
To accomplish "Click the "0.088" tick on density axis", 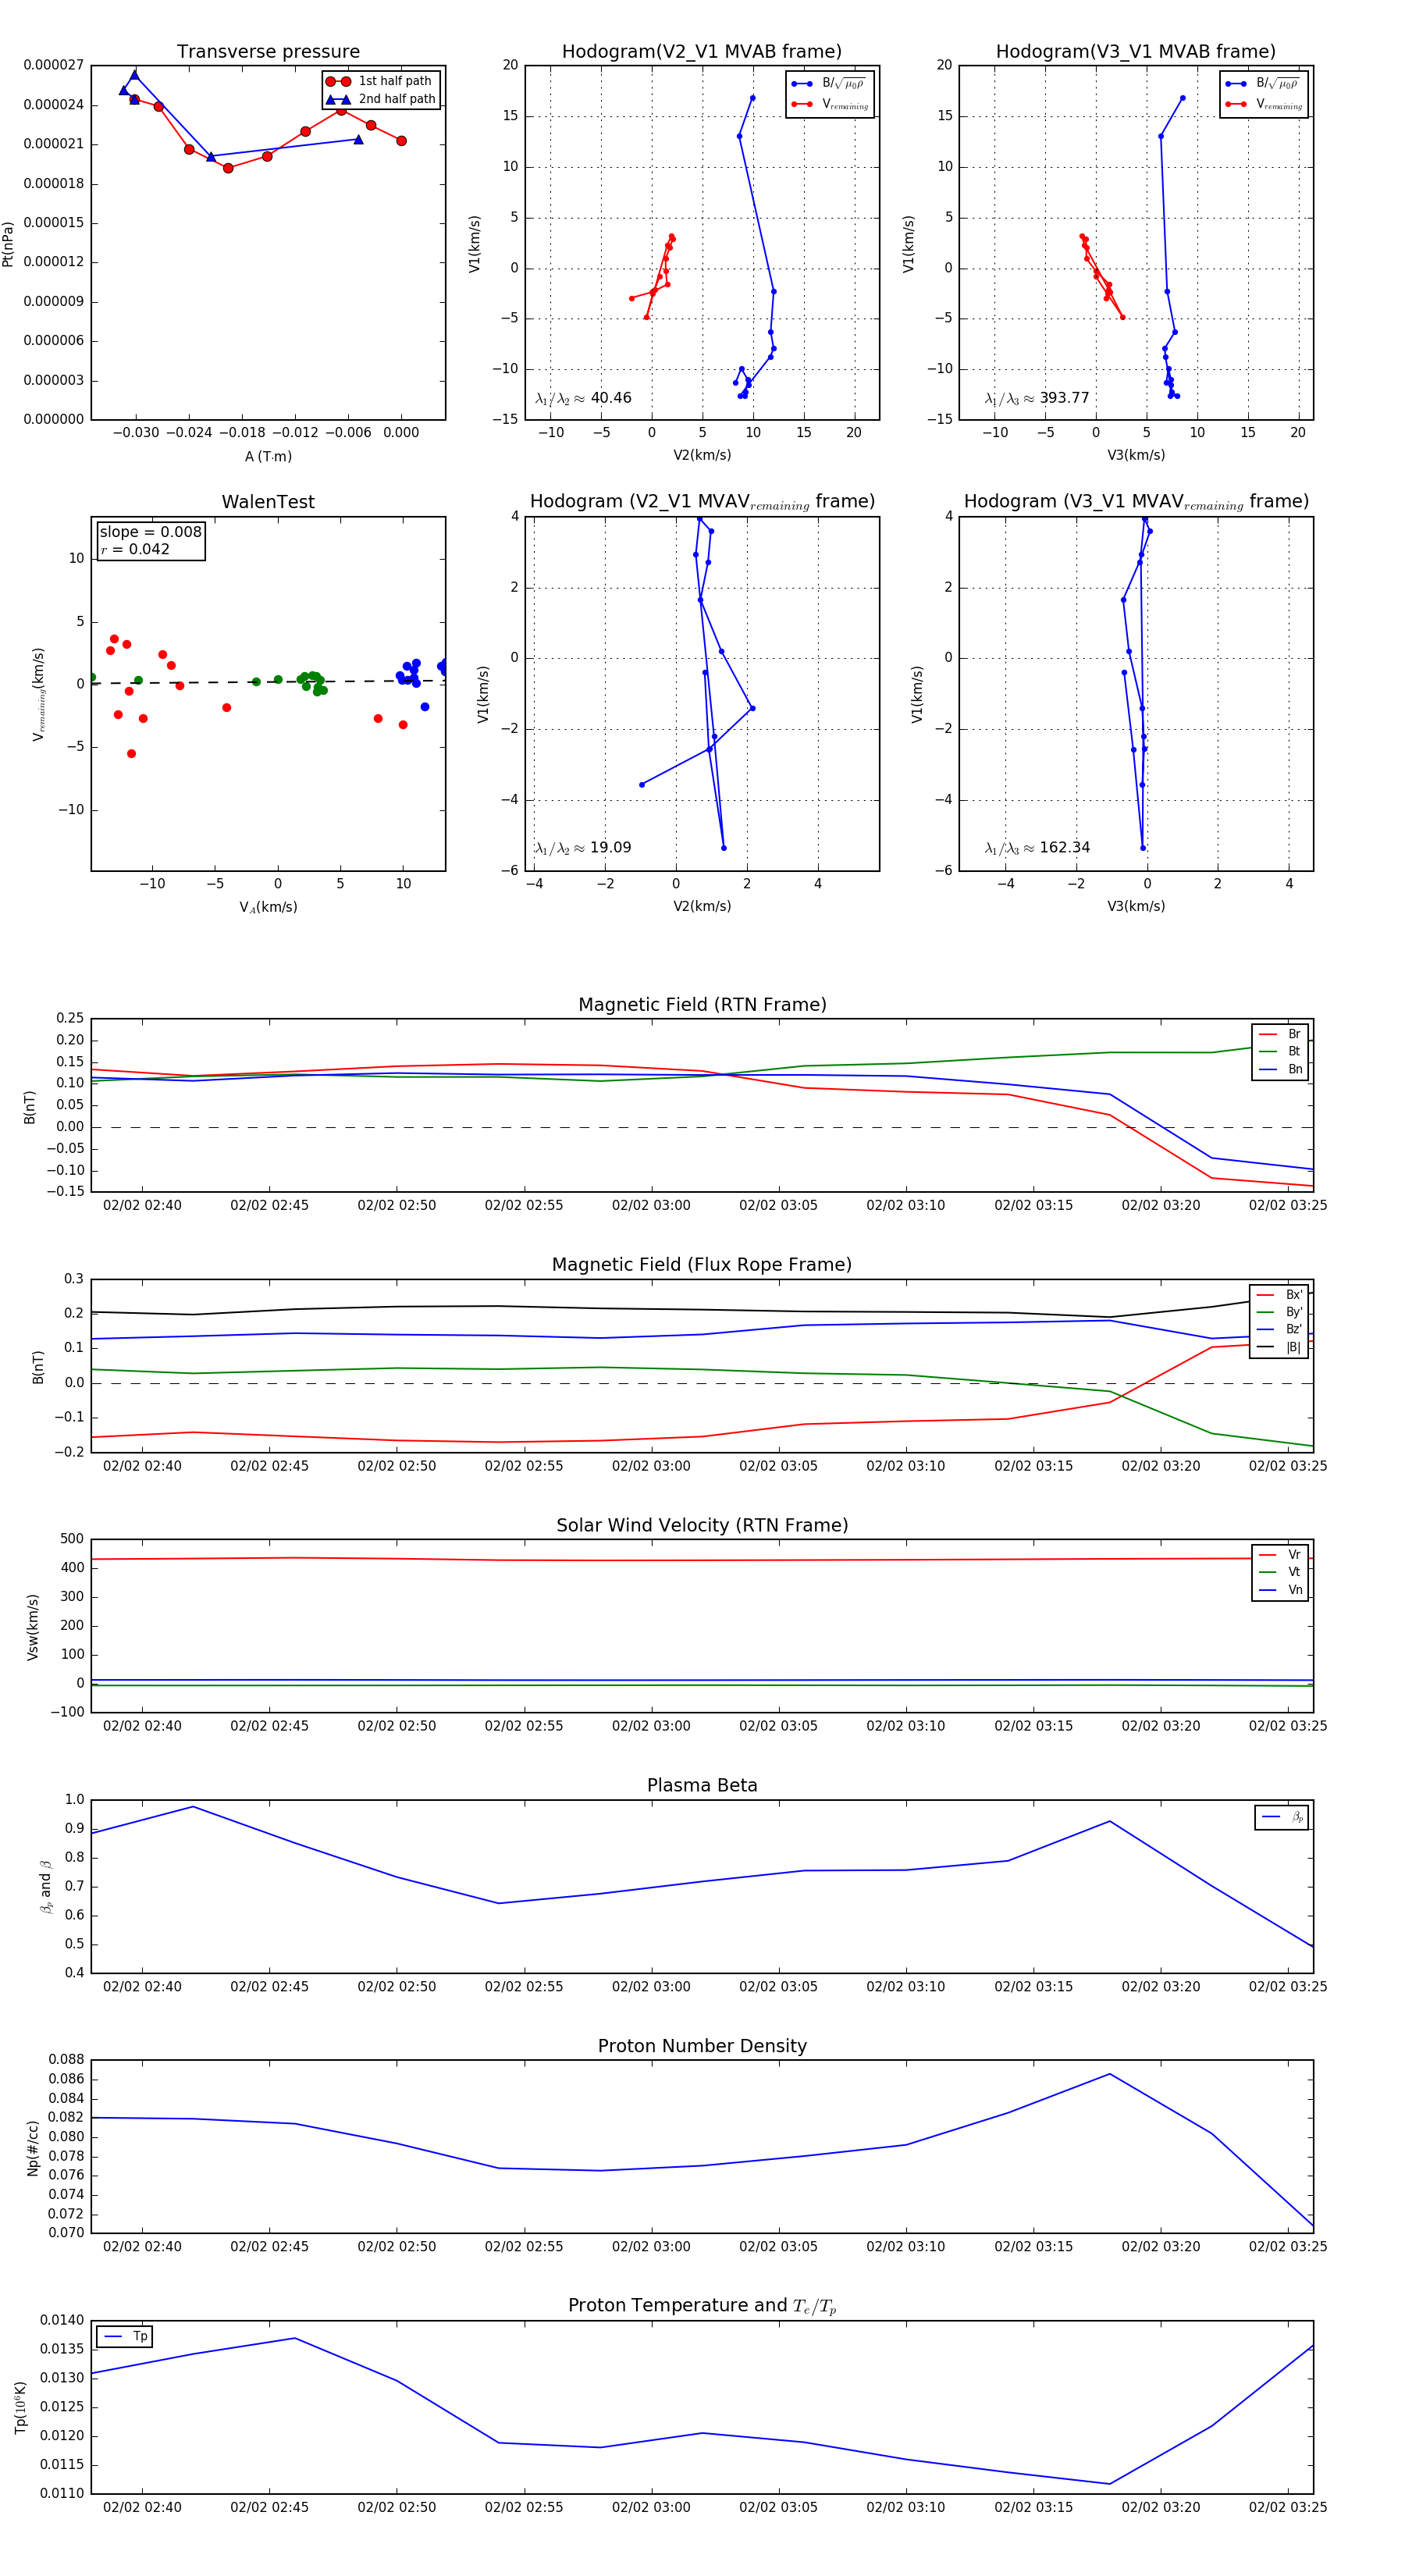I will coord(66,2060).
